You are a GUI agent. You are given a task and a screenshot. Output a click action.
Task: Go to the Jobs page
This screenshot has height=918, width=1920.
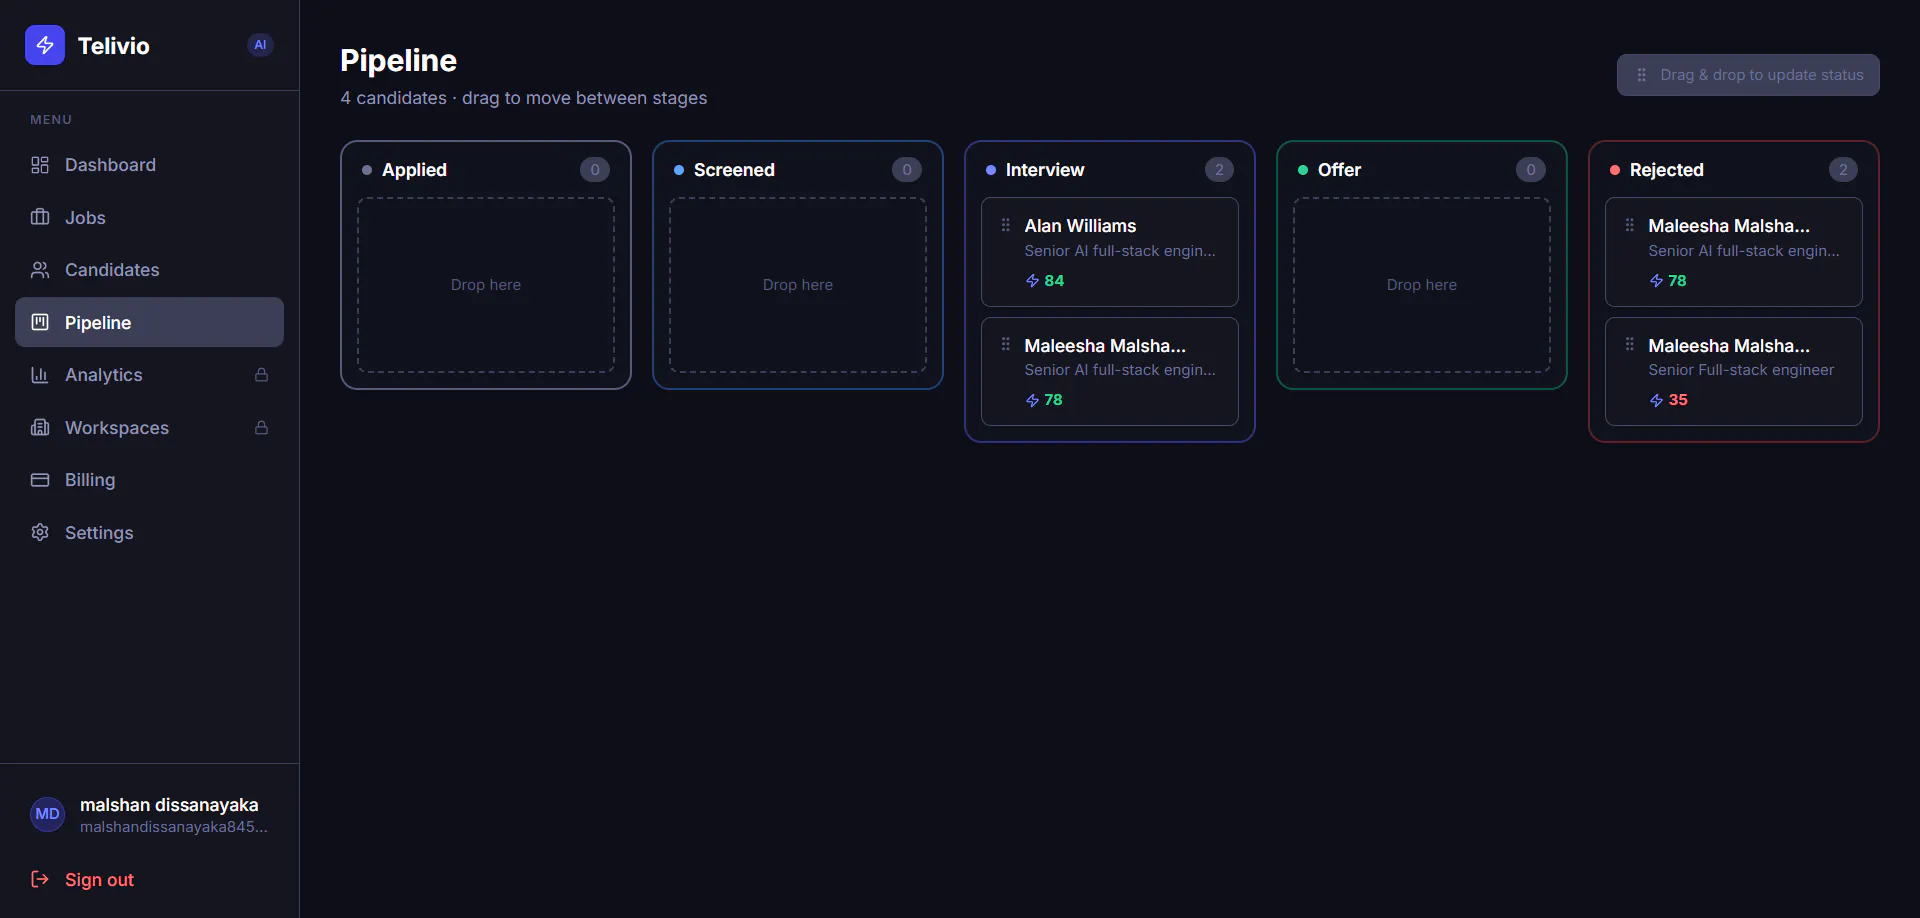pos(149,217)
